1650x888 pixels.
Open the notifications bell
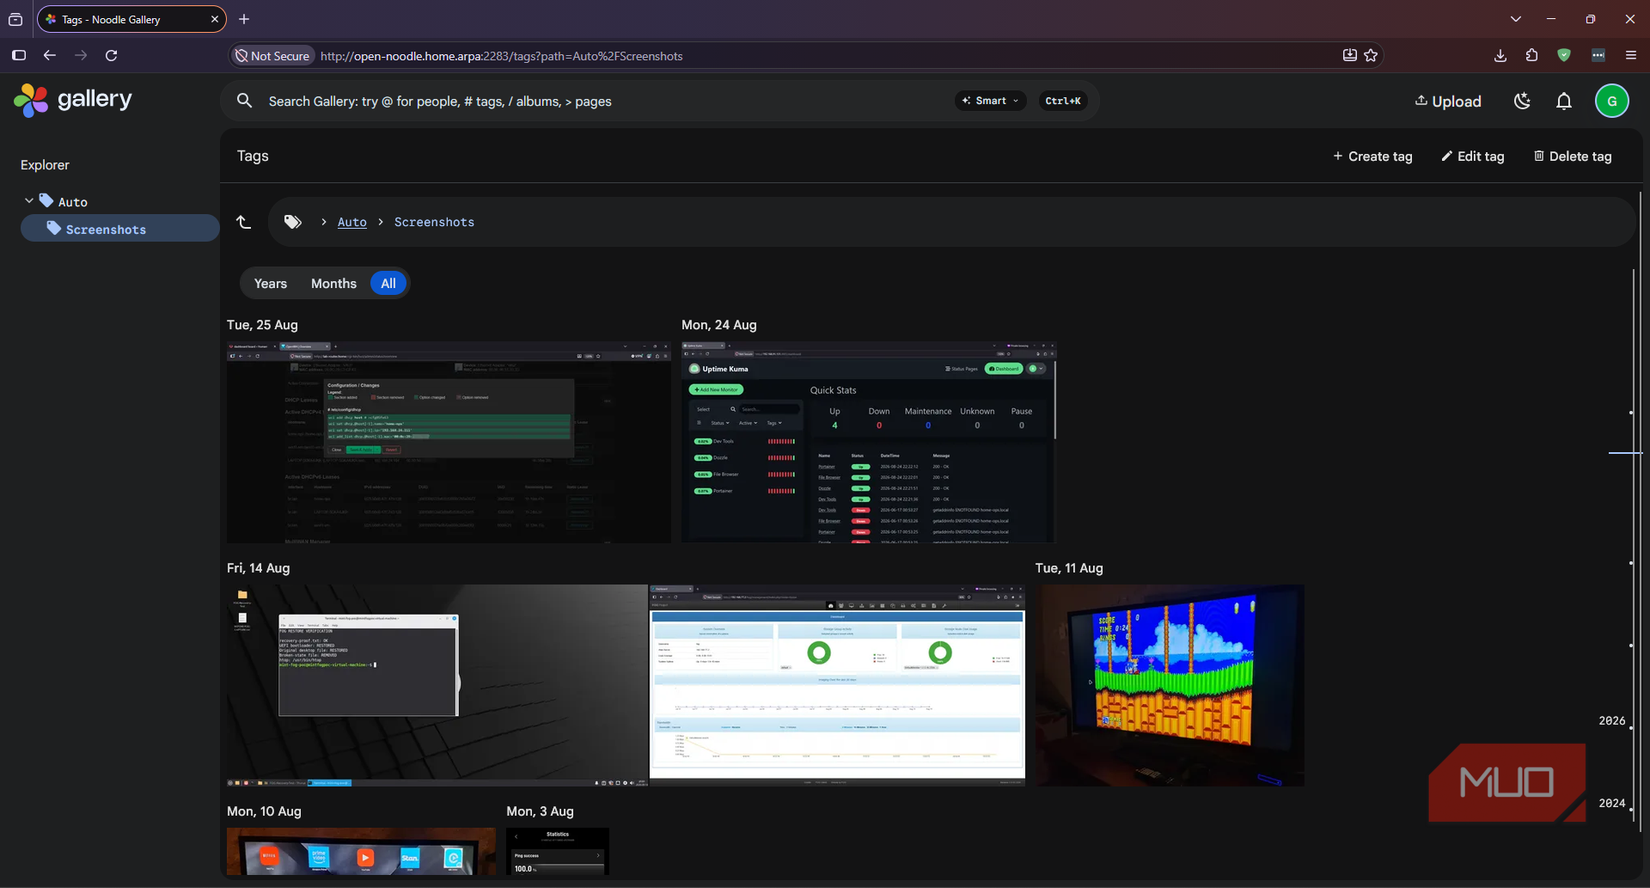pyautogui.click(x=1564, y=101)
